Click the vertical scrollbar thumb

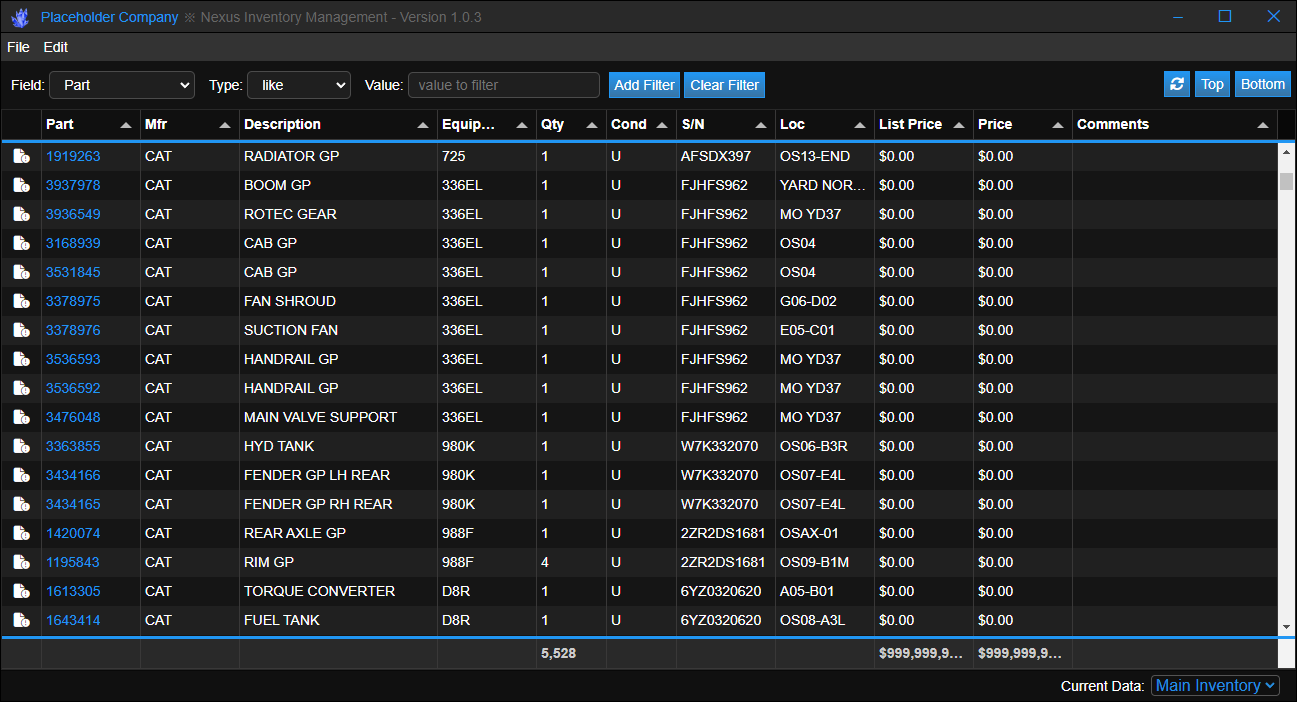[1286, 181]
